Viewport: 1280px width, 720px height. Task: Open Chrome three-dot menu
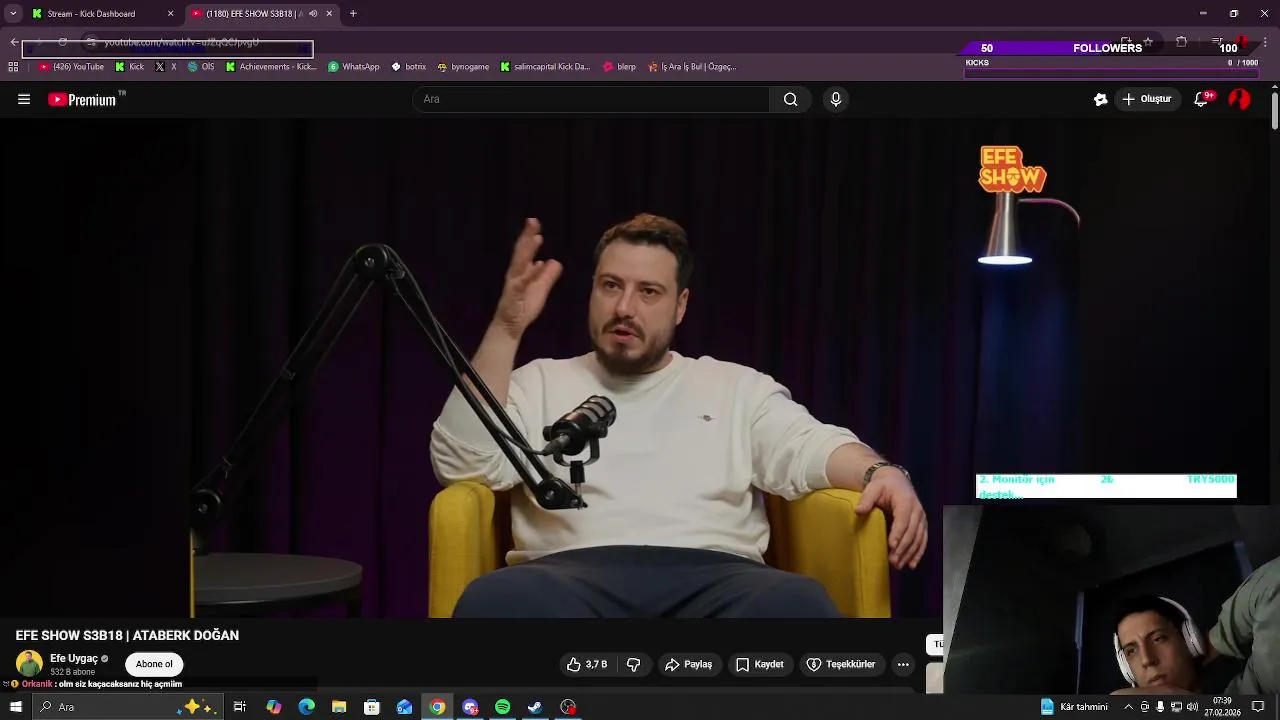tap(1266, 42)
